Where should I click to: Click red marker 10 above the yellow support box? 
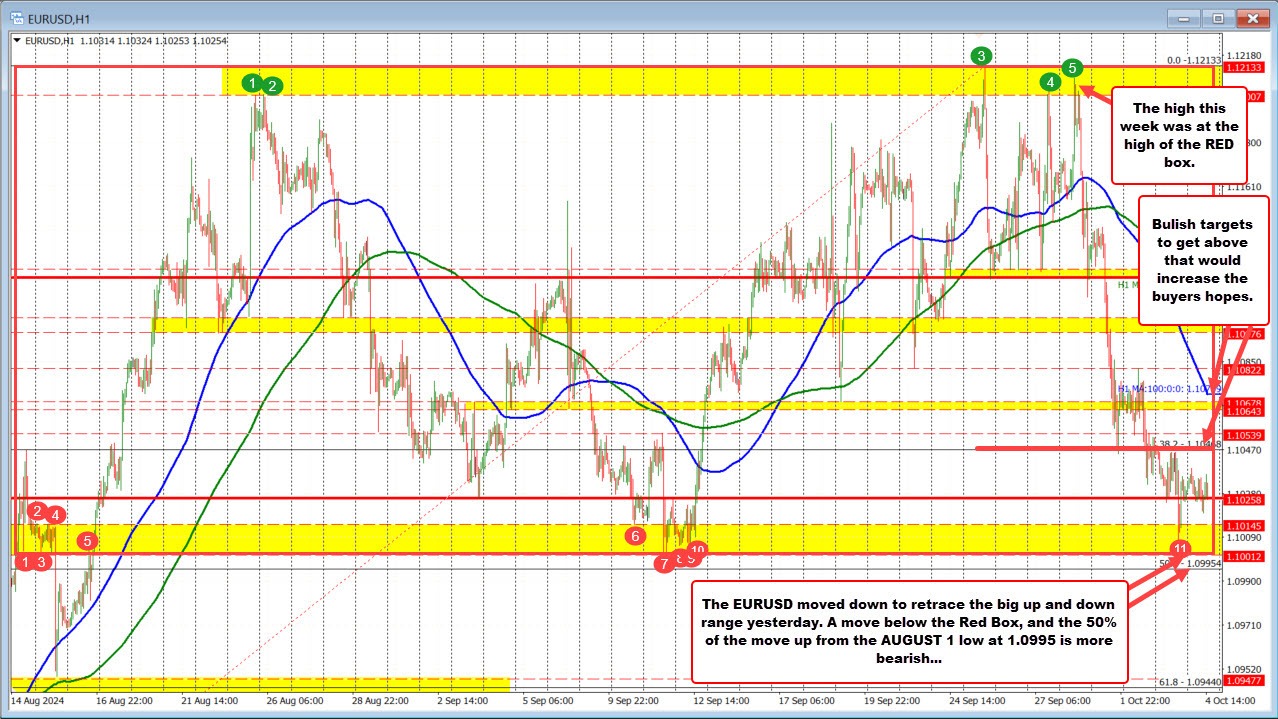[696, 549]
